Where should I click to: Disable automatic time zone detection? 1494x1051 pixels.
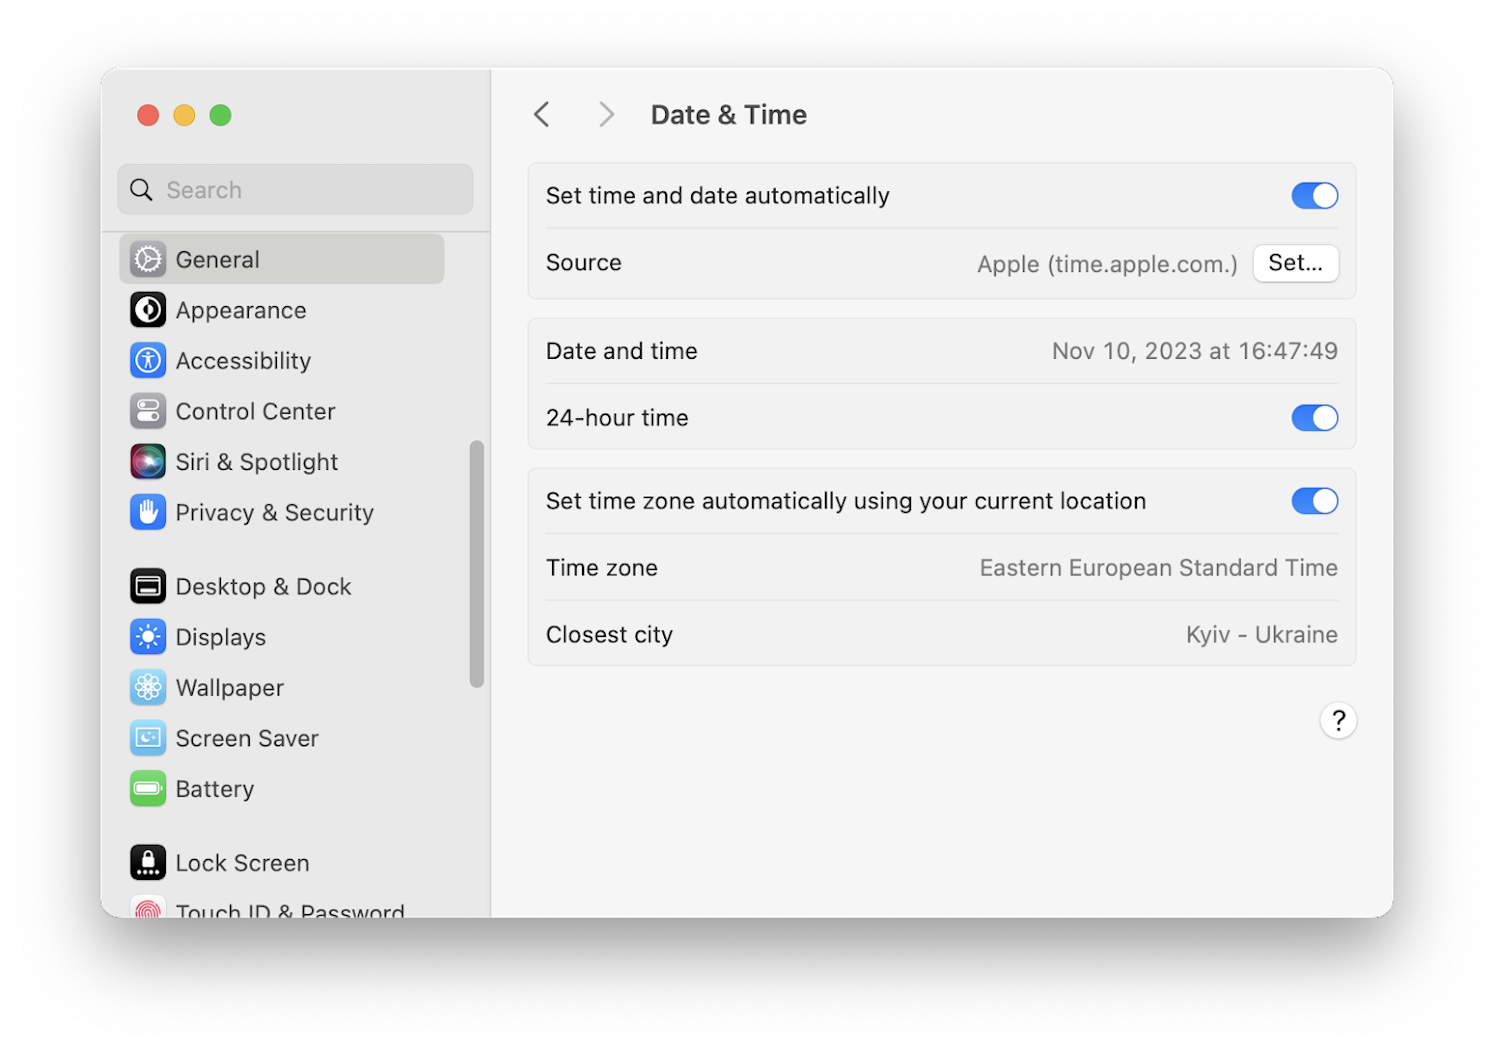(1314, 501)
